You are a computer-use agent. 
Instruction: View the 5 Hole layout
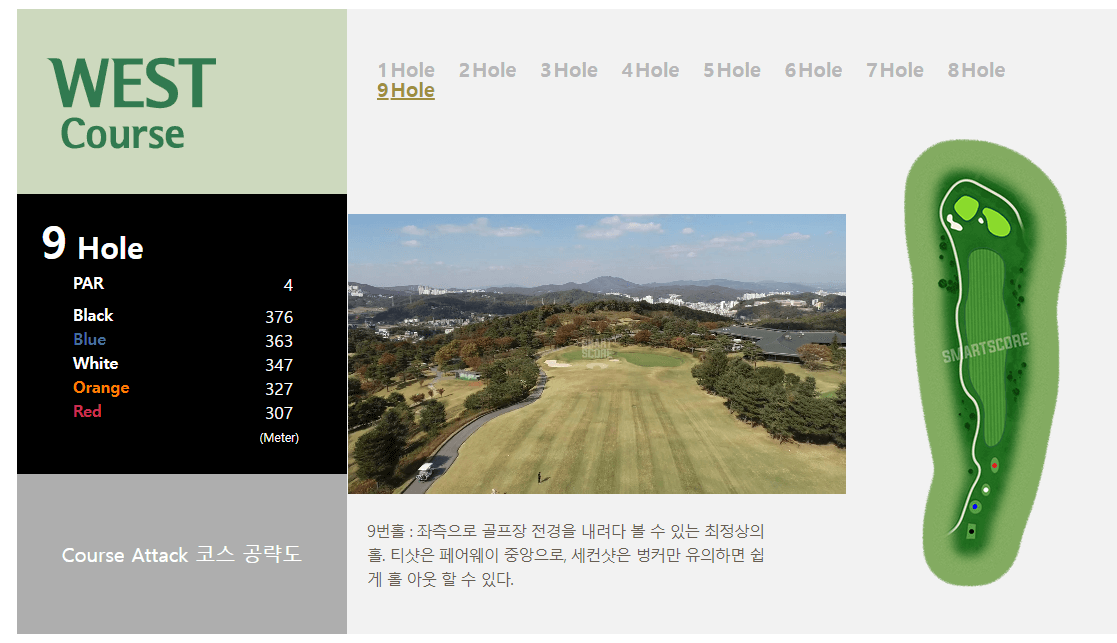731,70
